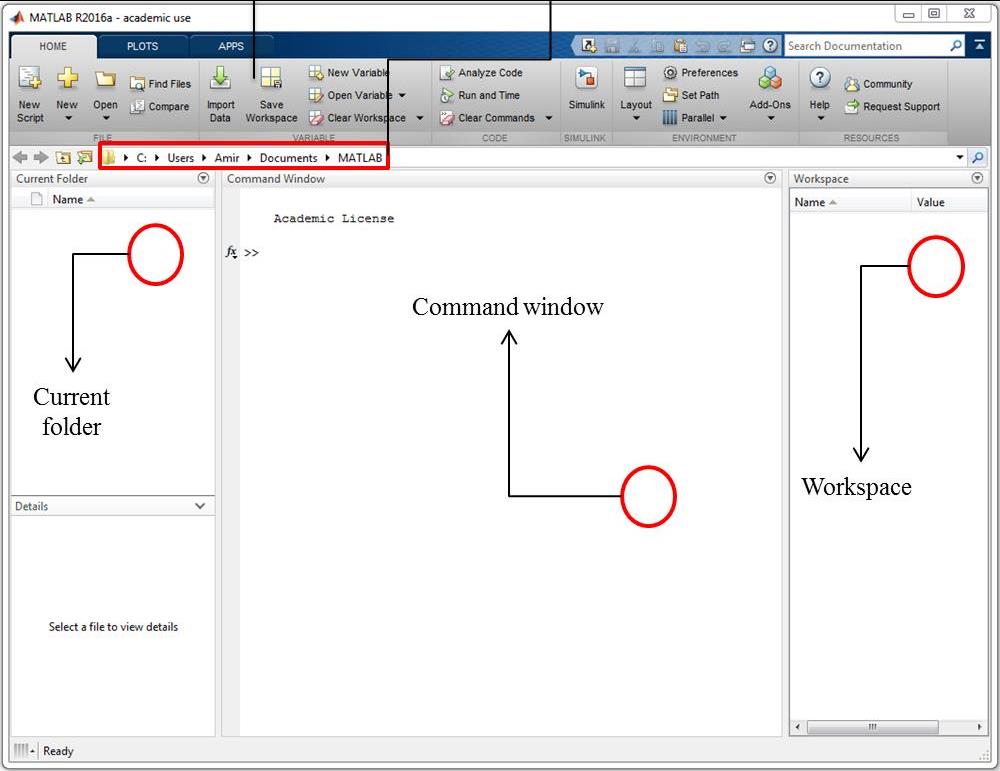
Task: Expand the New dropdown arrow
Action: tap(68, 119)
